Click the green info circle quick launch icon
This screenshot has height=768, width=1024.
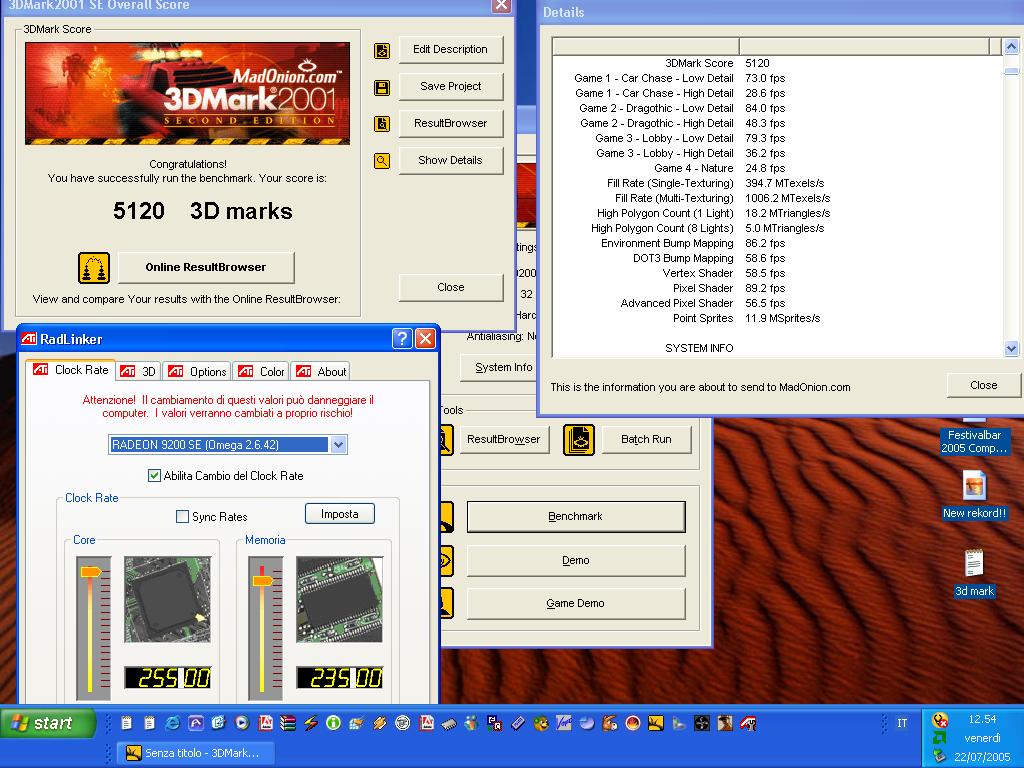click(334, 723)
